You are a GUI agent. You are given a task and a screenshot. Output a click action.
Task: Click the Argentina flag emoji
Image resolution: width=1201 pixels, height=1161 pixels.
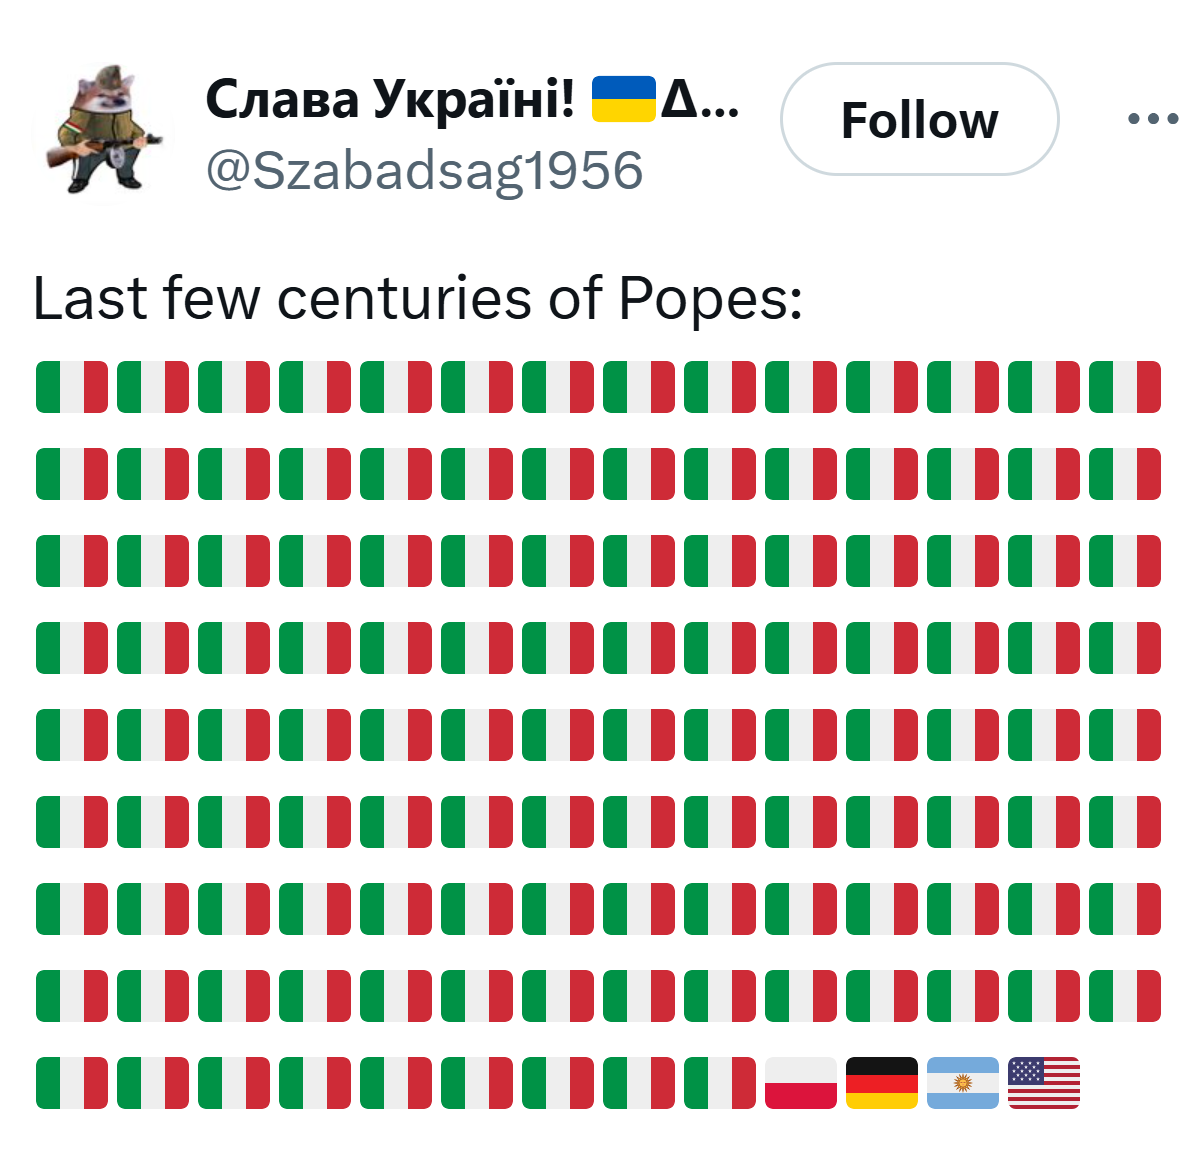[963, 1083]
